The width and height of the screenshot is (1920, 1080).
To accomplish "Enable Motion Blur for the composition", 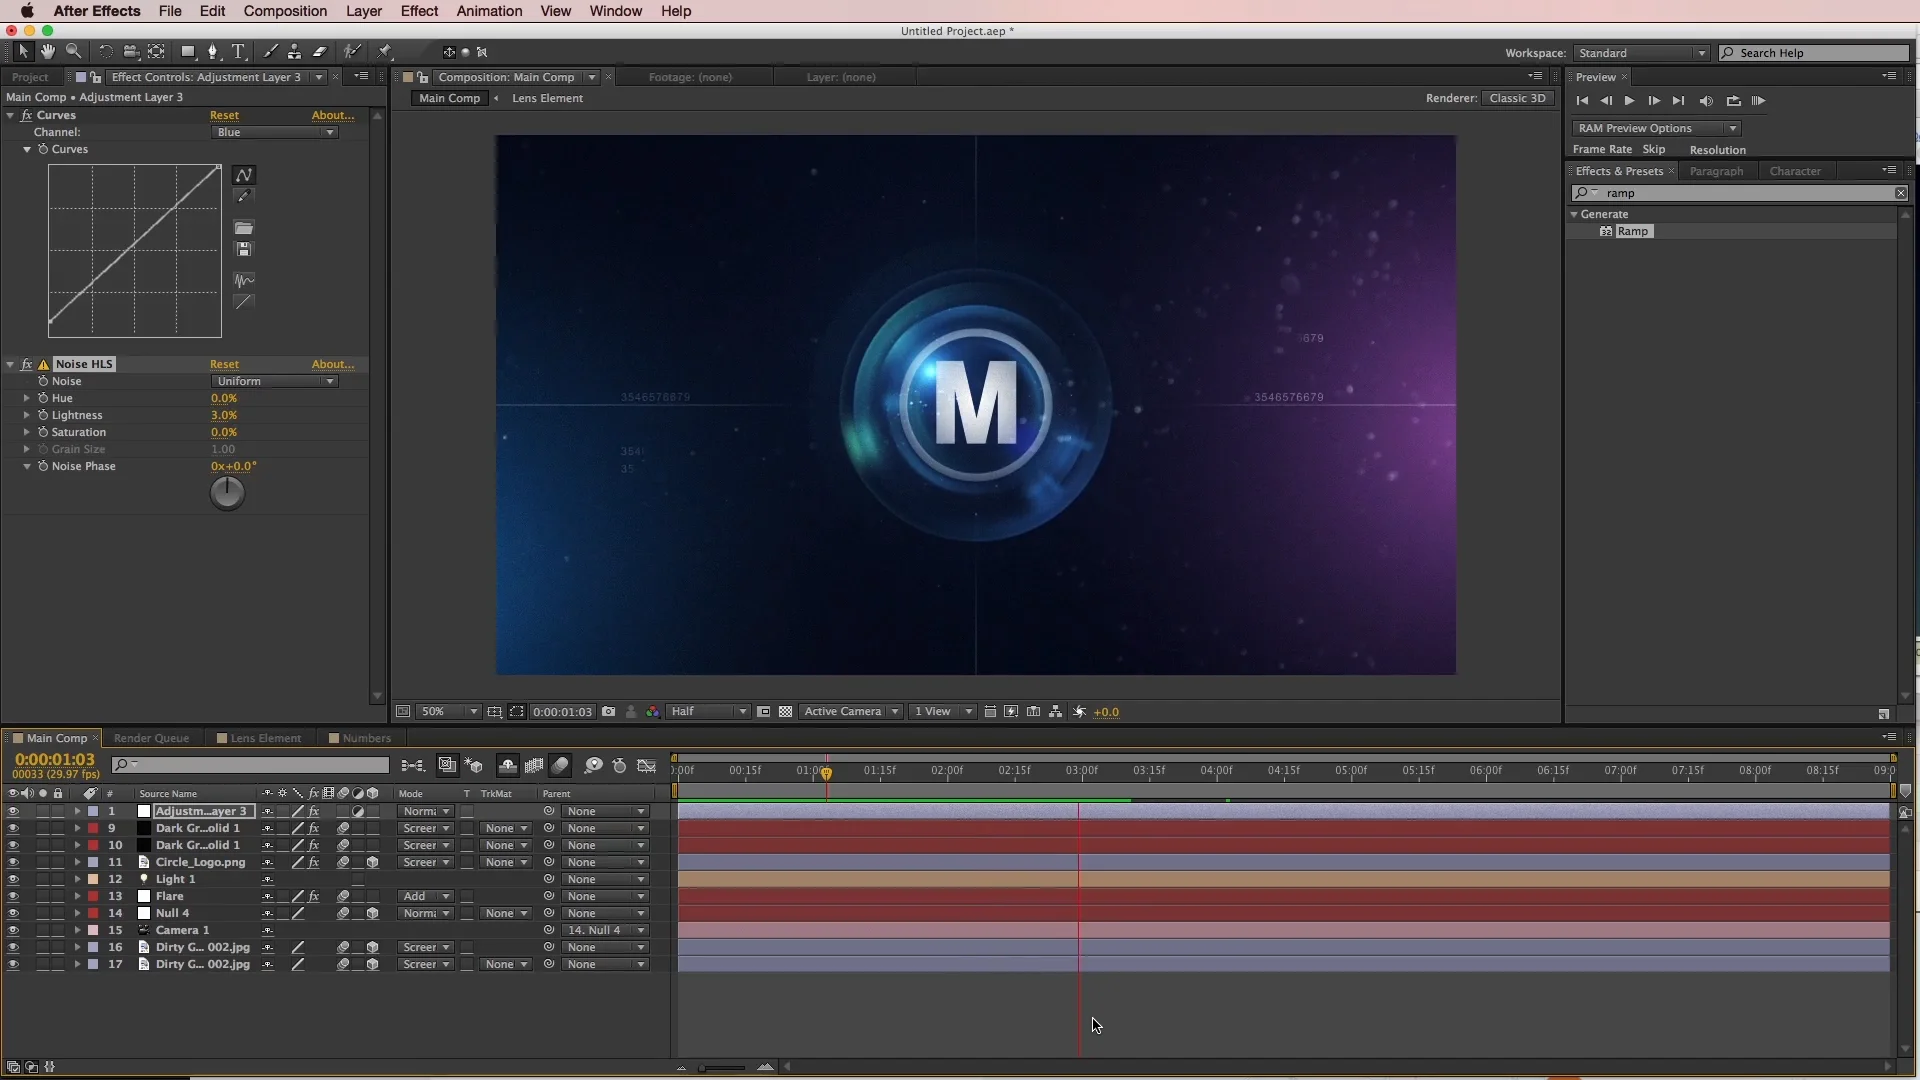I will 534,765.
